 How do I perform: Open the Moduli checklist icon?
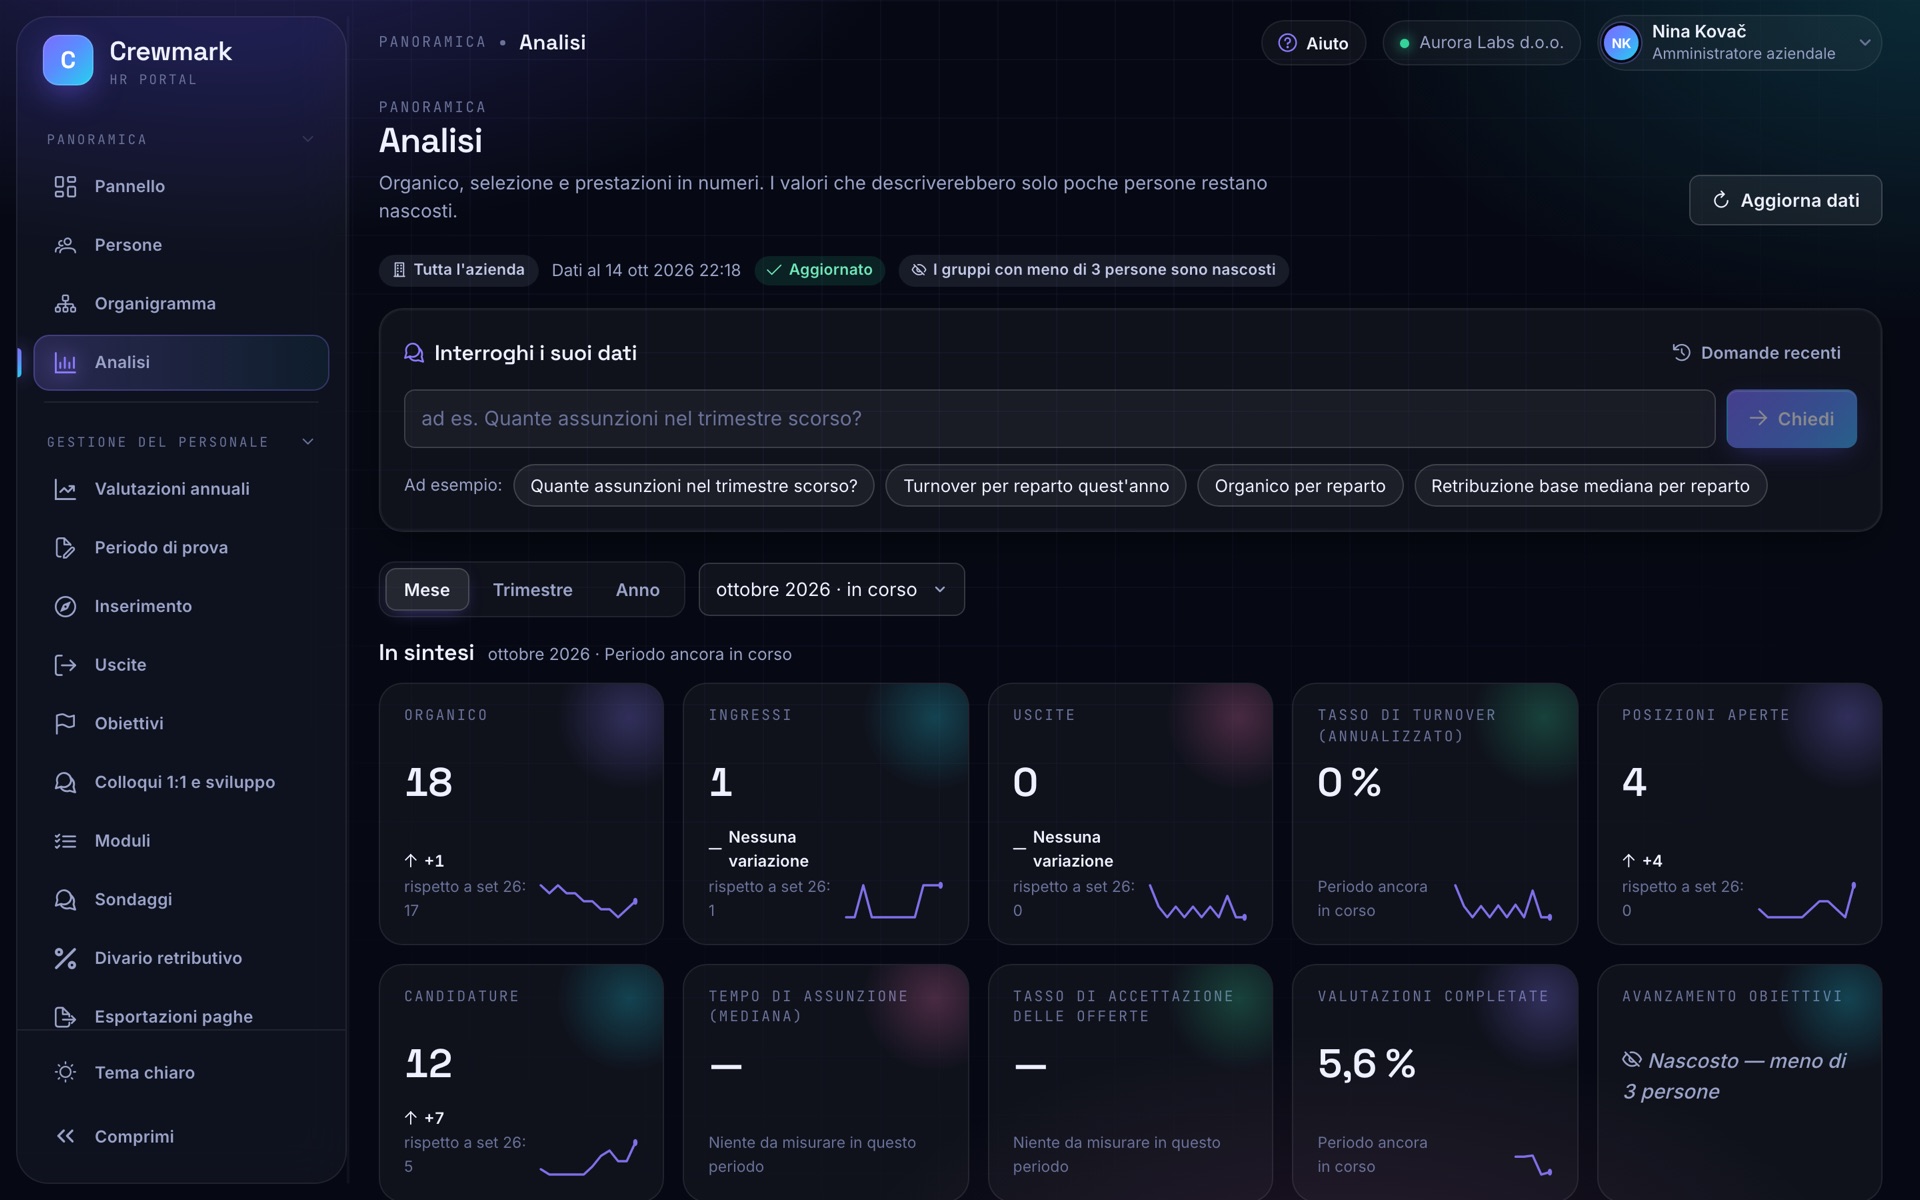click(x=65, y=841)
